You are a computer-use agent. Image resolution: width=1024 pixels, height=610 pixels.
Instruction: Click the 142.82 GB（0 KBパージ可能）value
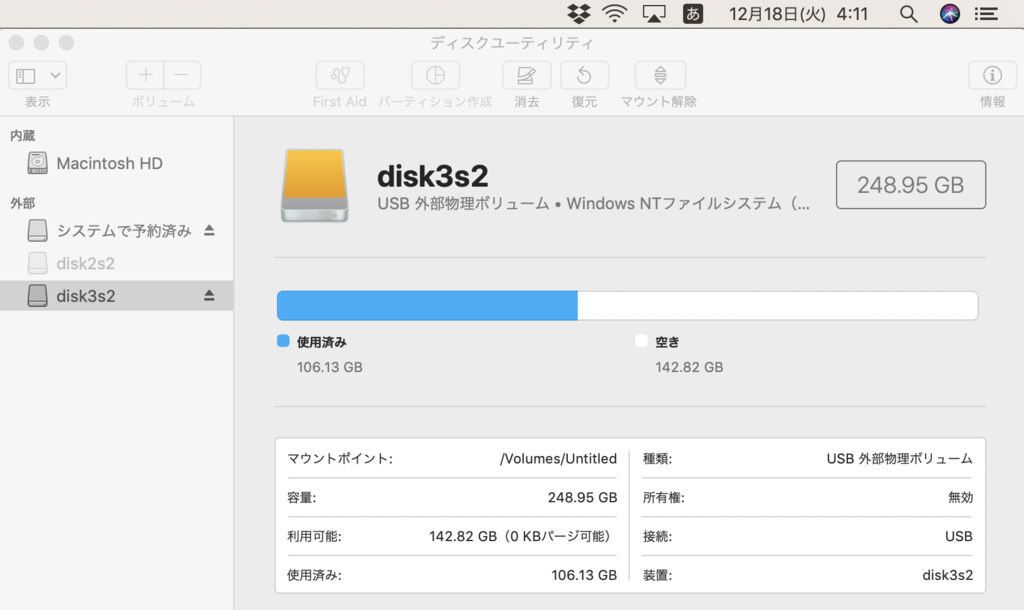point(522,536)
